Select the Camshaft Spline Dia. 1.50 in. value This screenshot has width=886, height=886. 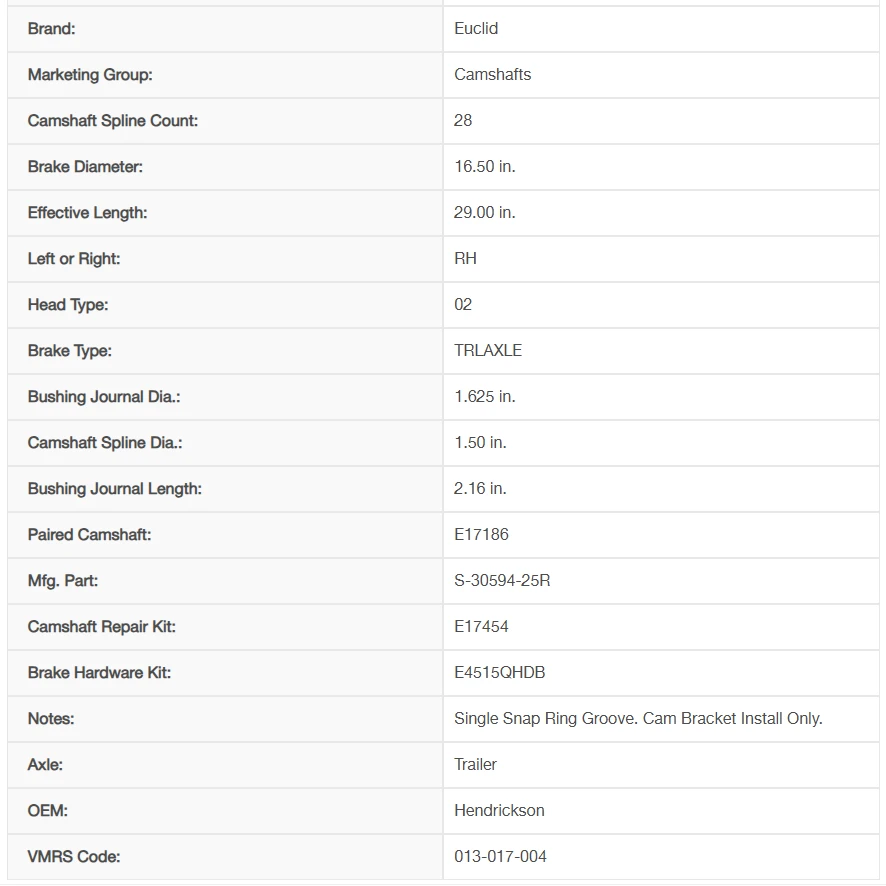pyautogui.click(x=480, y=442)
